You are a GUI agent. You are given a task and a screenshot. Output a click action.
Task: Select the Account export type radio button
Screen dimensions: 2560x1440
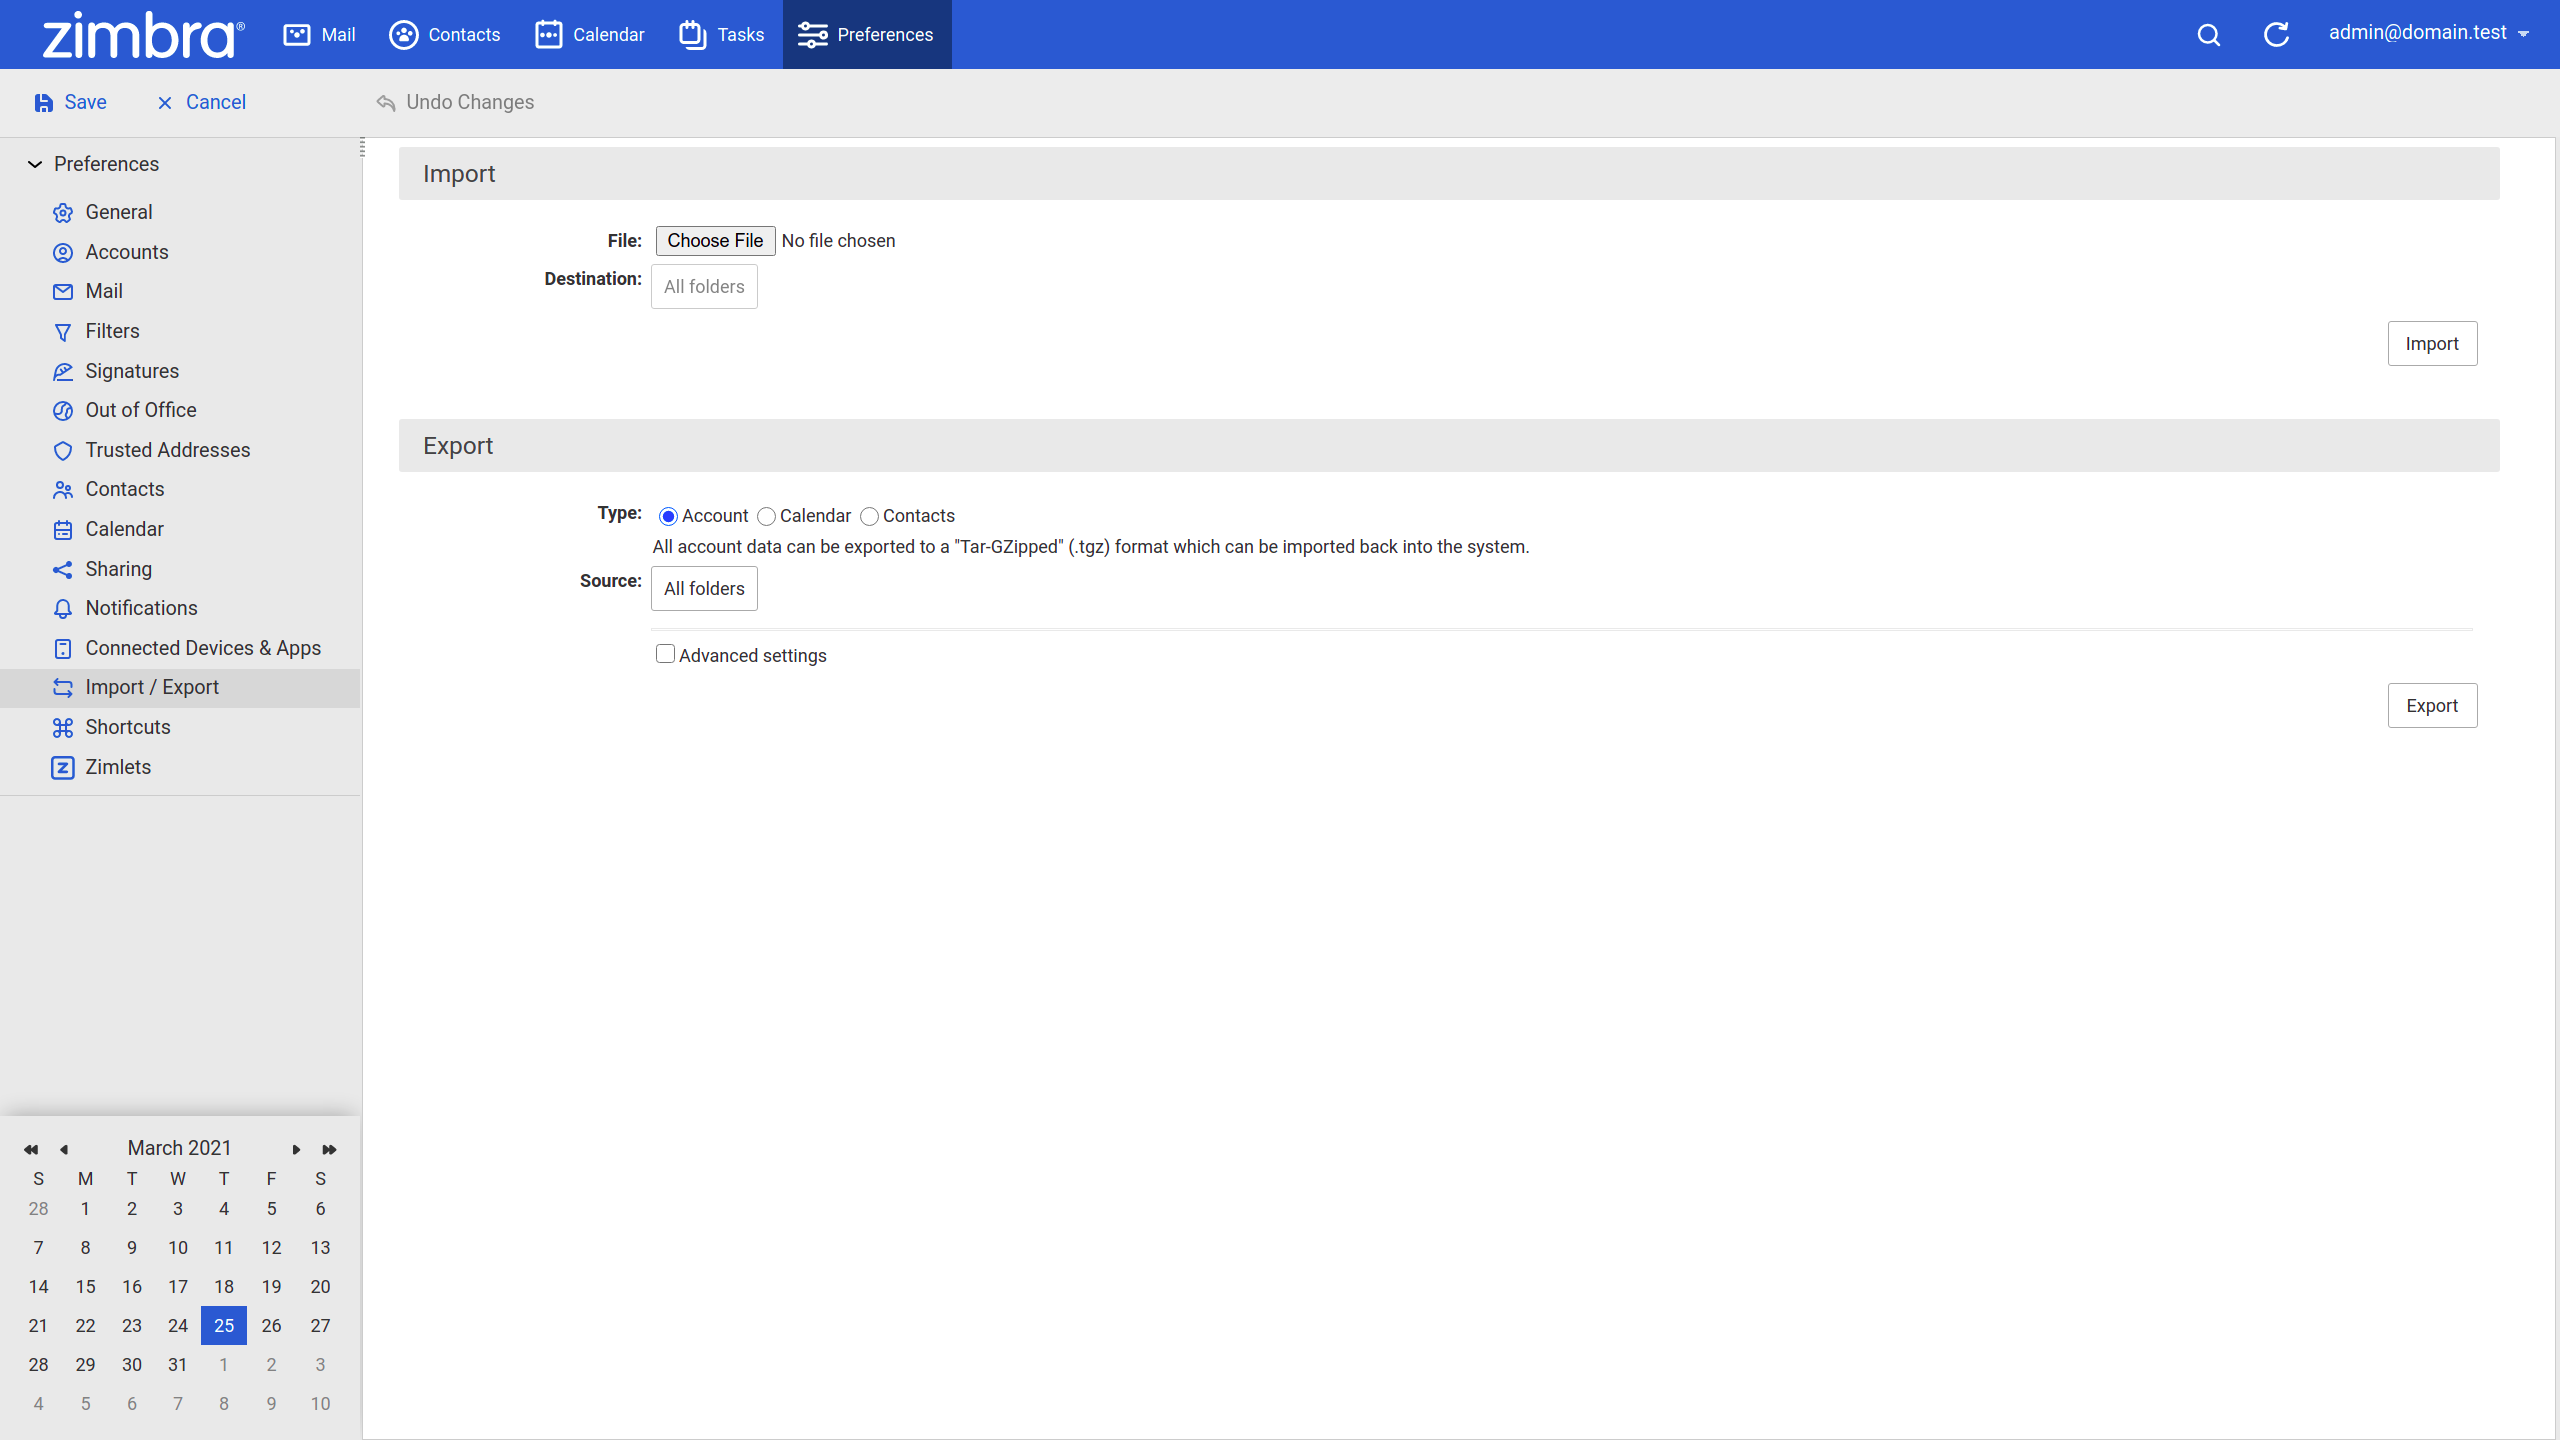668,515
